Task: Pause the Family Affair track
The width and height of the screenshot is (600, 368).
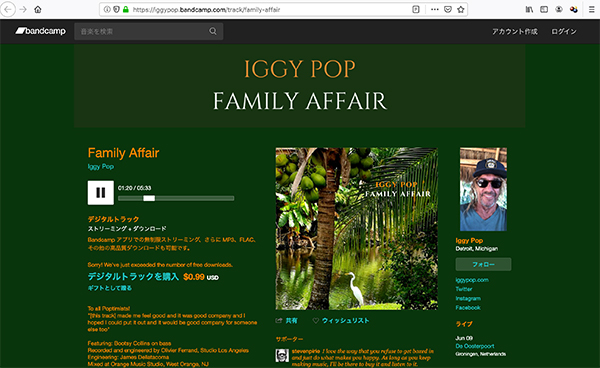Action: click(101, 192)
